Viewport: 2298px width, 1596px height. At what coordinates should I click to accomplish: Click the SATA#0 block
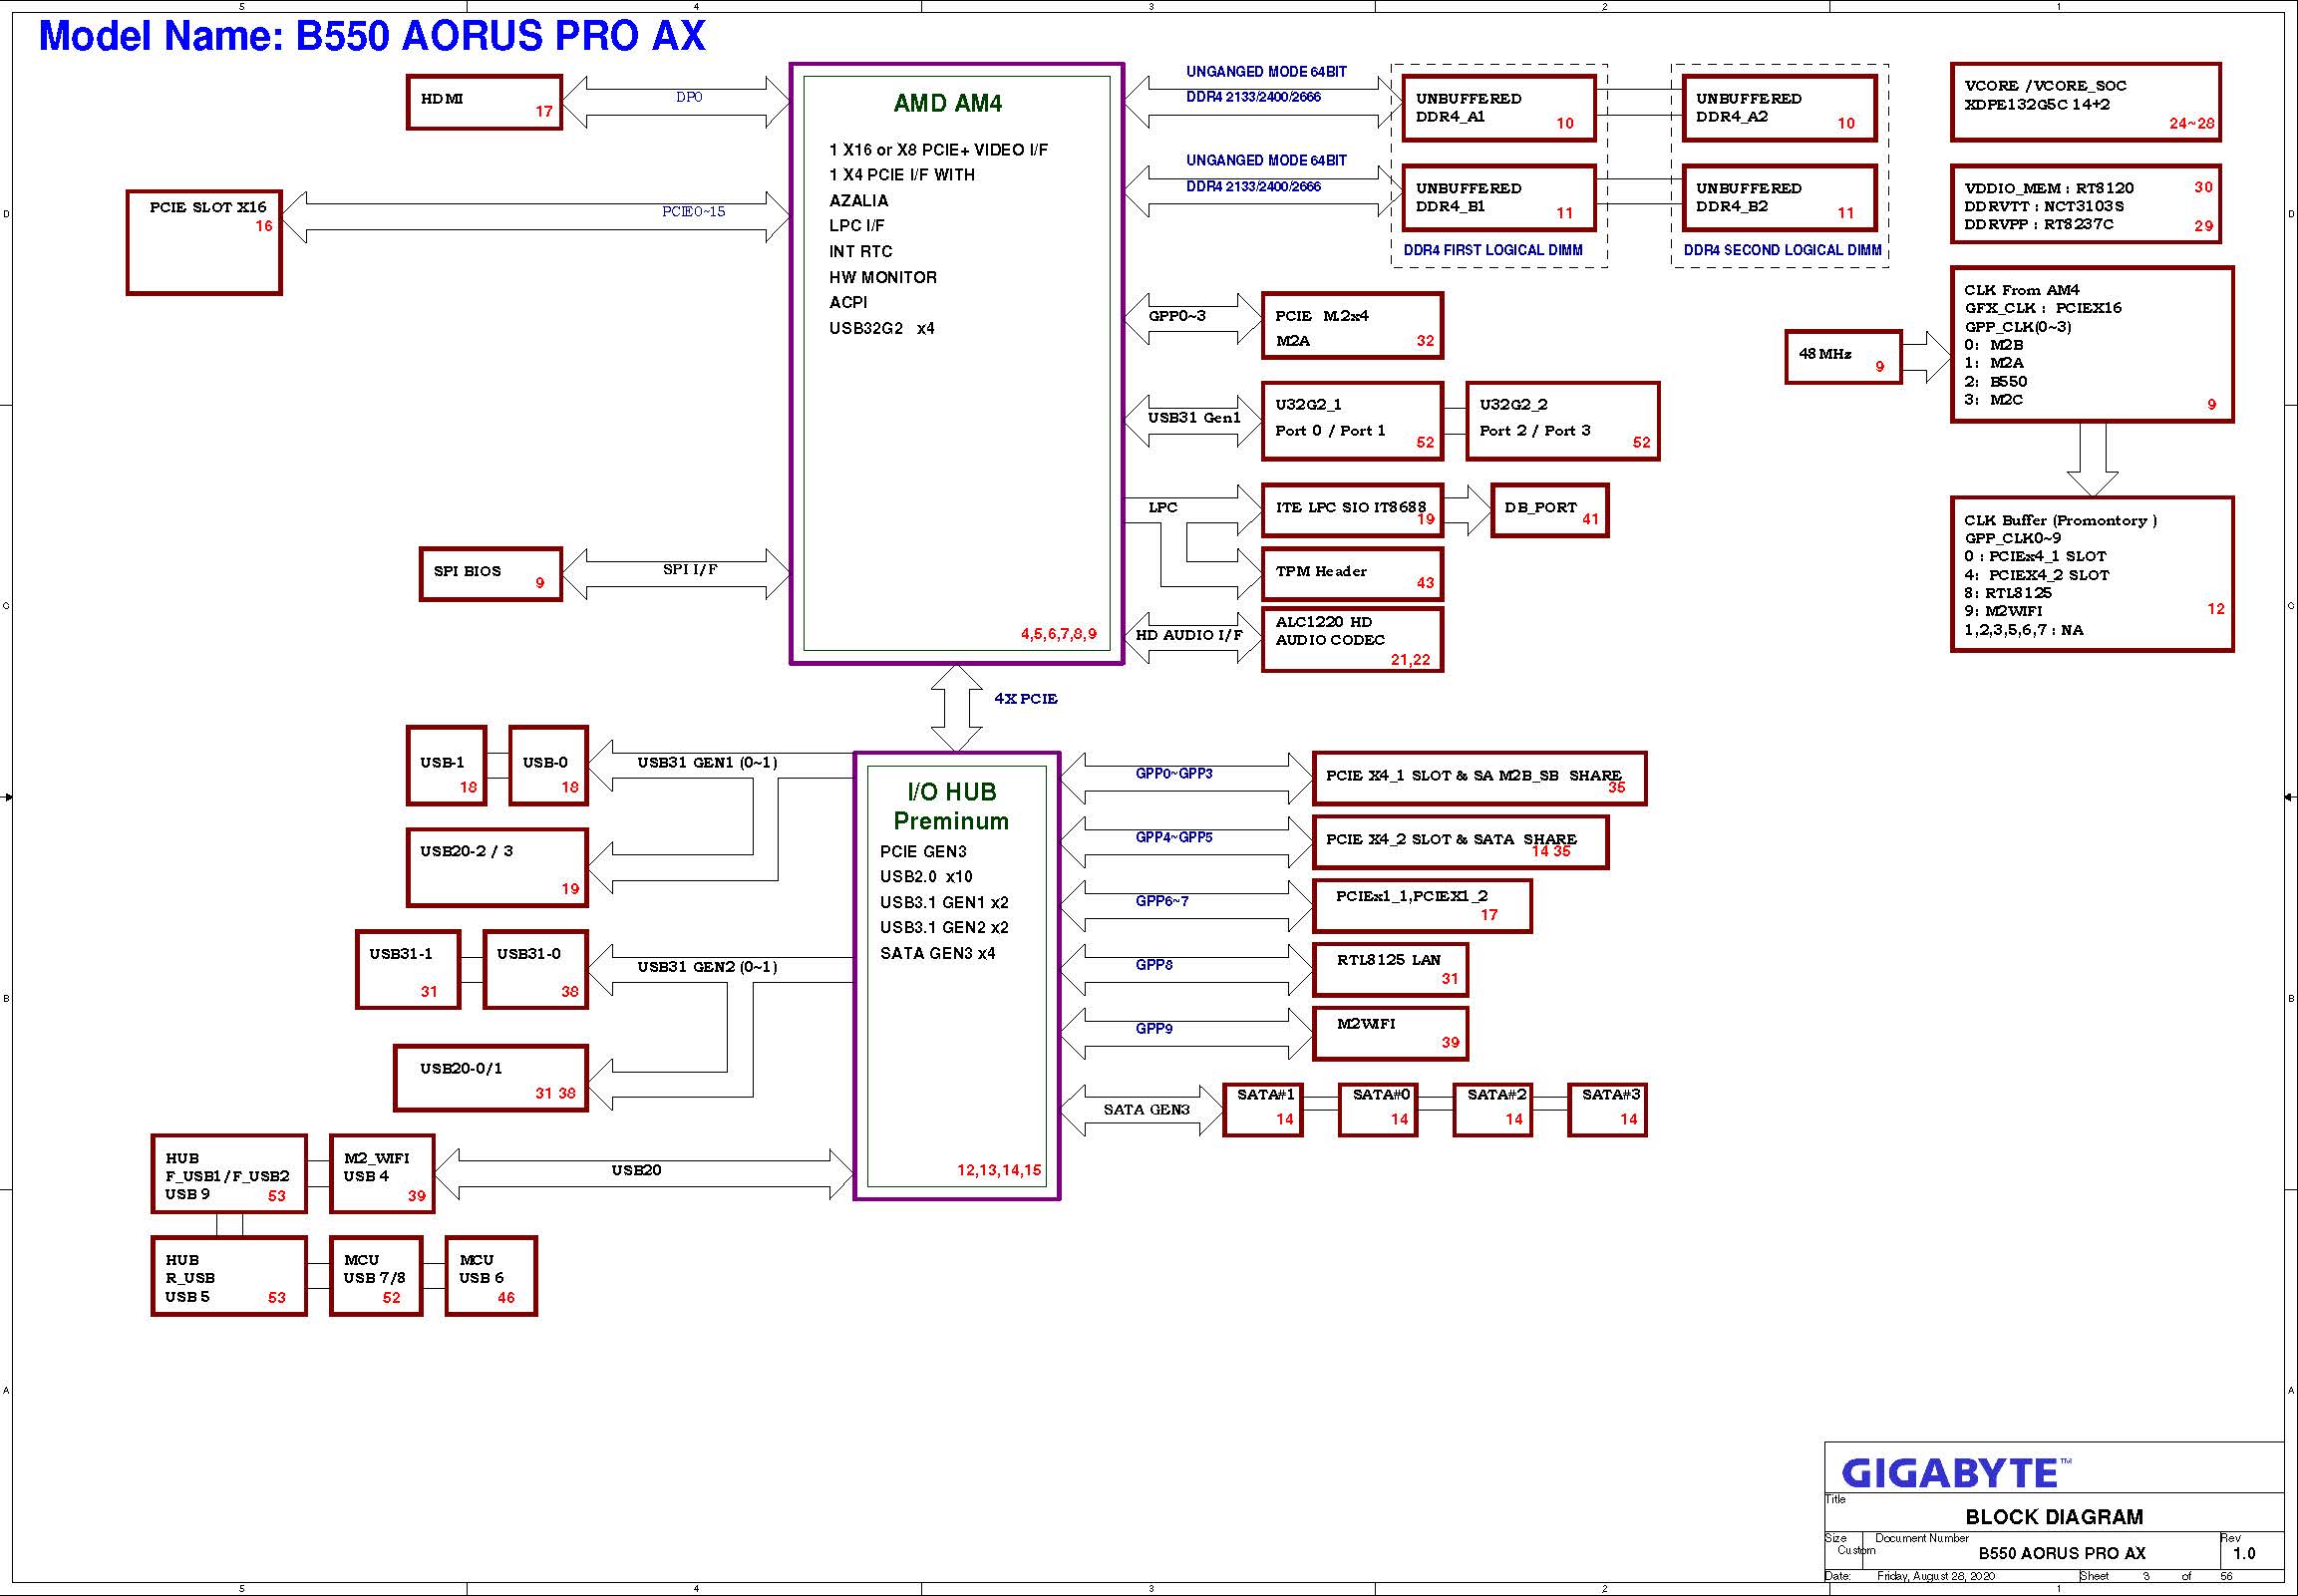point(1378,1110)
